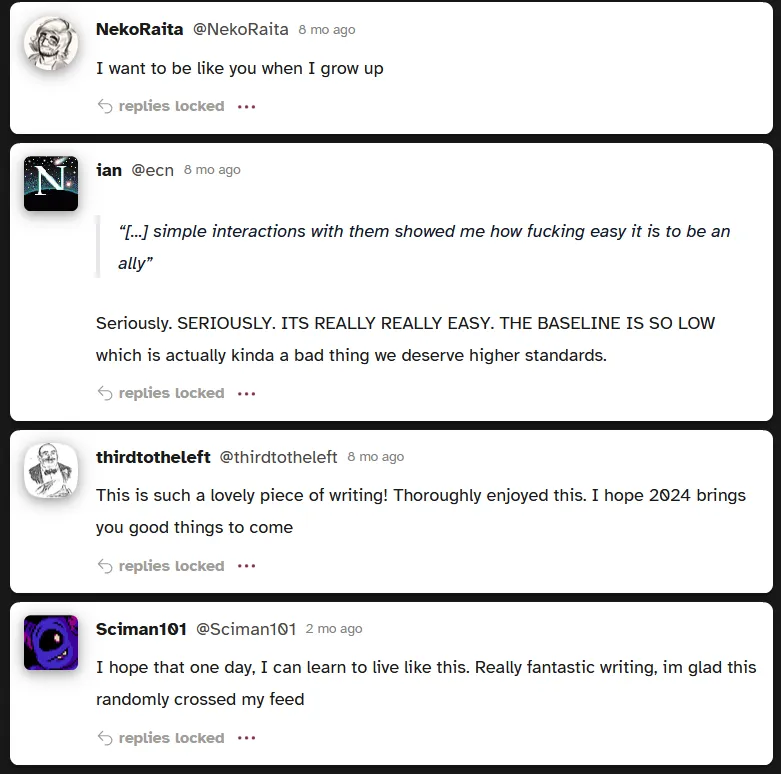Click reply arrow icon on thirdtotheleft's comment
781x774 pixels.
tap(105, 566)
